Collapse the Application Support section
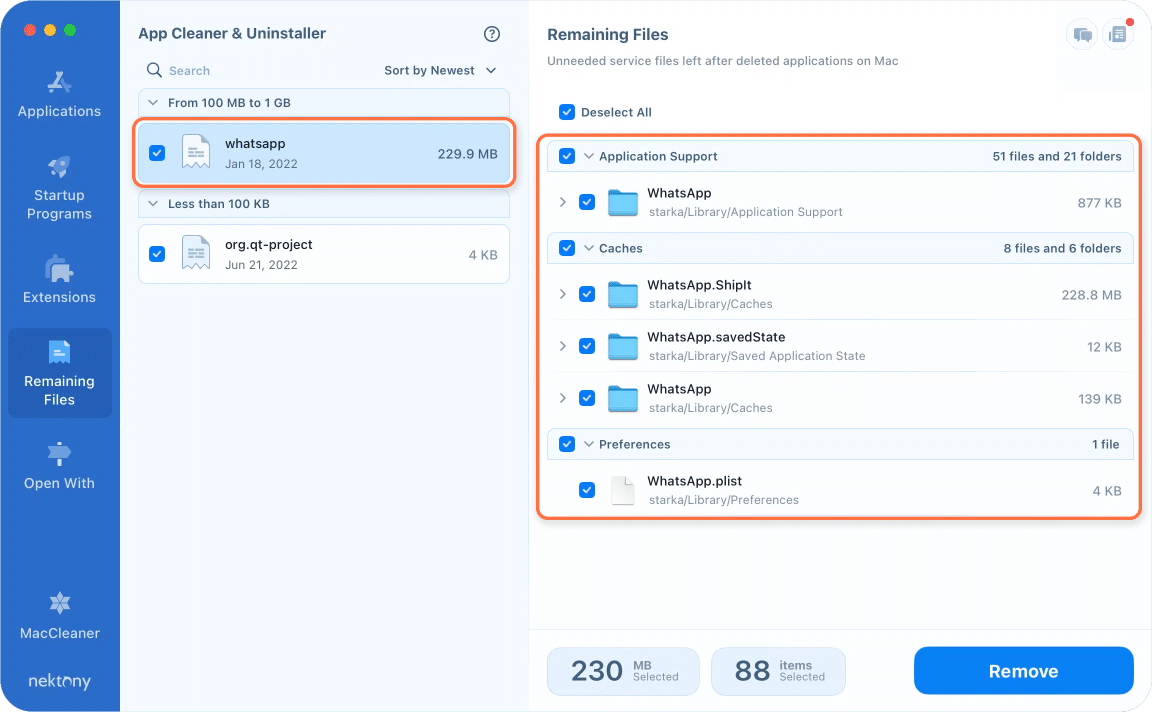 tap(588, 156)
